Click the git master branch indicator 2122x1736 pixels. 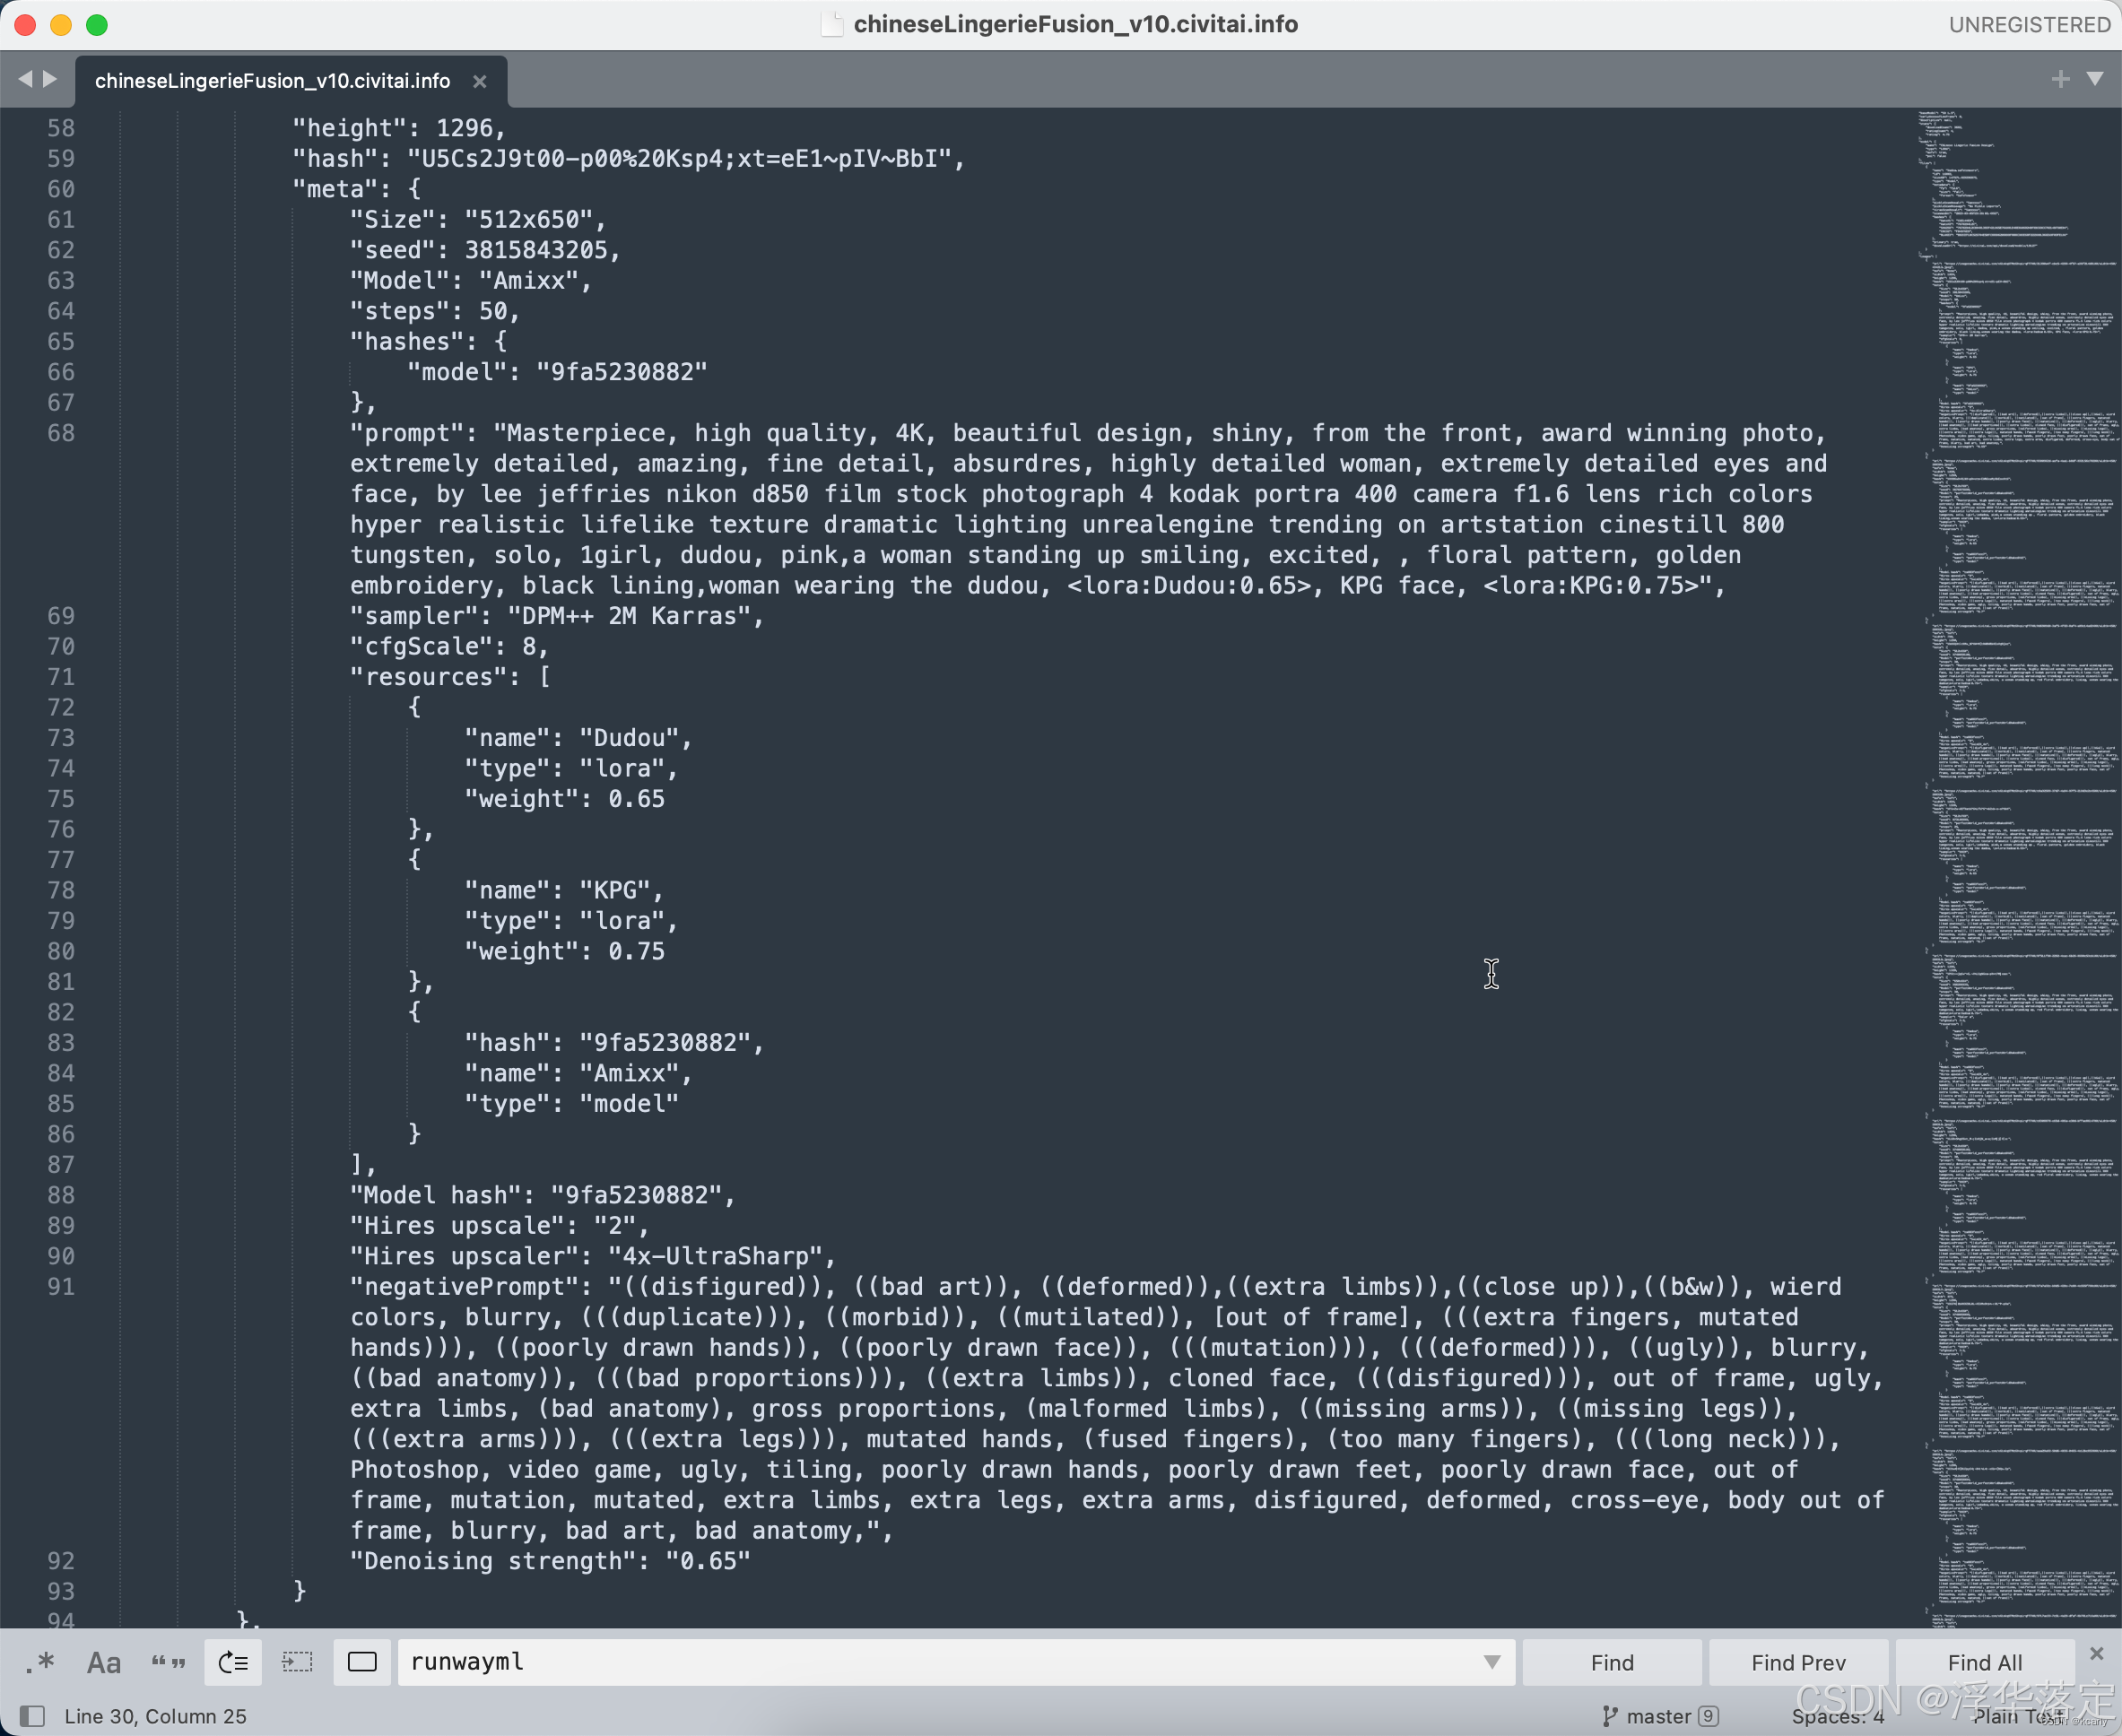[1658, 1716]
